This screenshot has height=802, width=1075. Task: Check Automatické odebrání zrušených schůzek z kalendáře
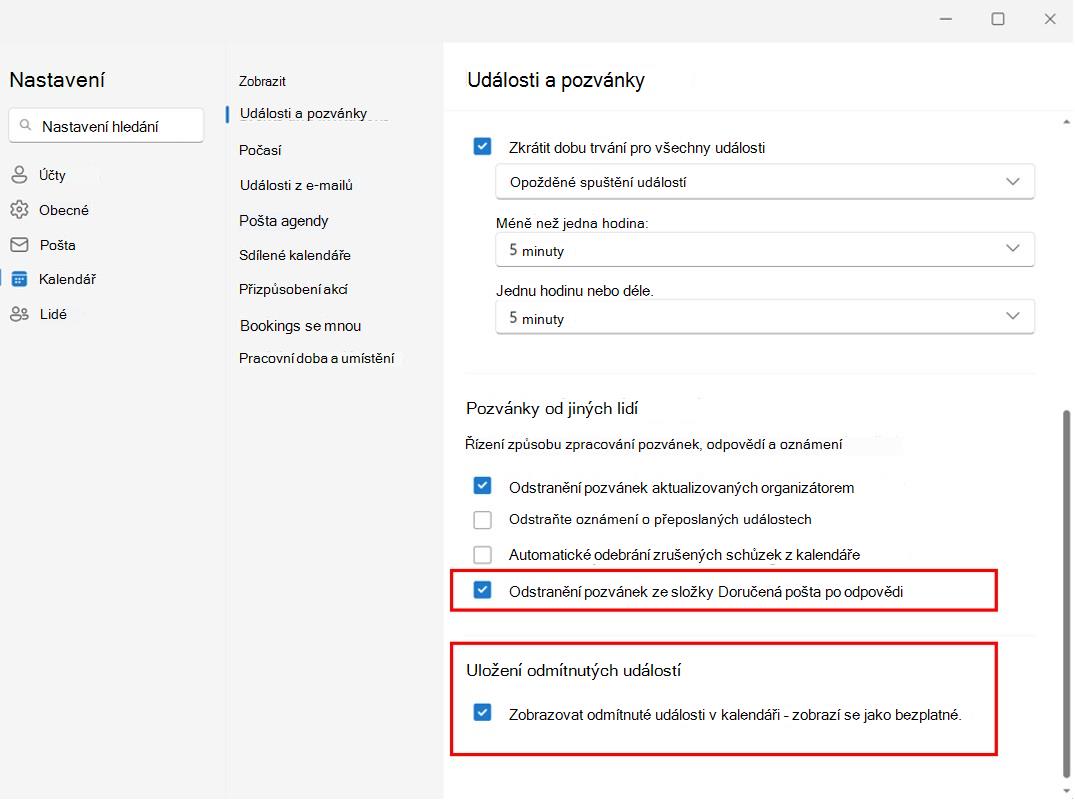coord(483,555)
